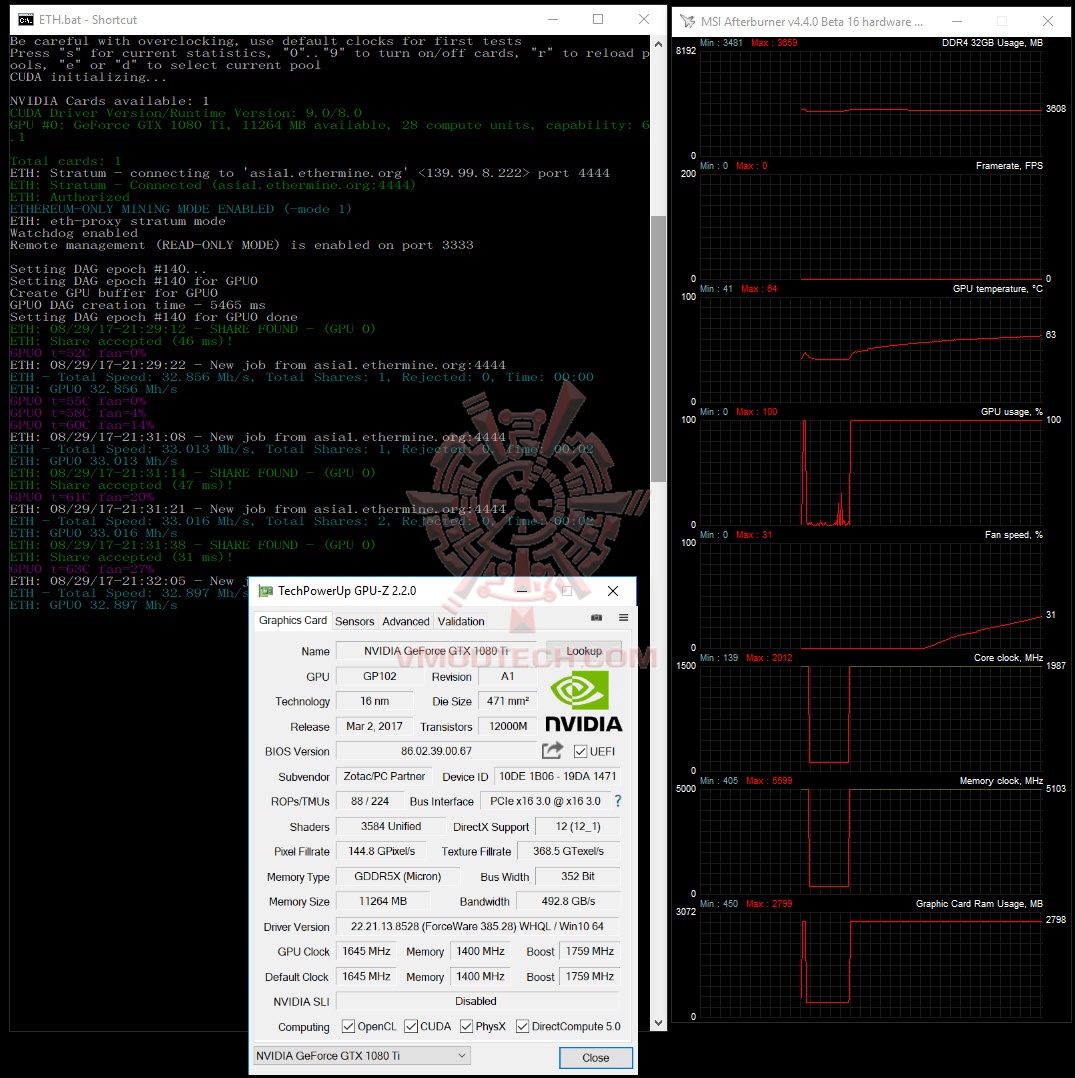Viewport: 1075px width, 1078px height.
Task: Take a GPU-Z screenshot with the camera icon
Action: click(x=596, y=617)
